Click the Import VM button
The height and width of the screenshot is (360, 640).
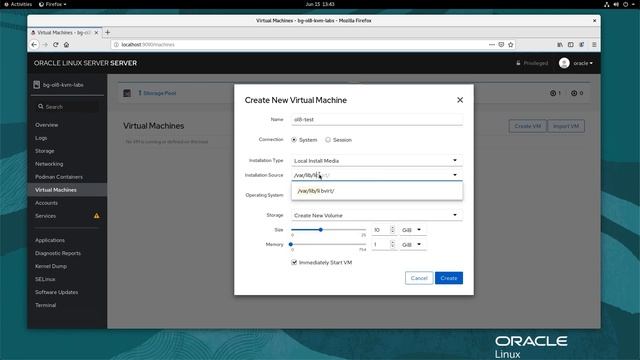tap(566, 126)
